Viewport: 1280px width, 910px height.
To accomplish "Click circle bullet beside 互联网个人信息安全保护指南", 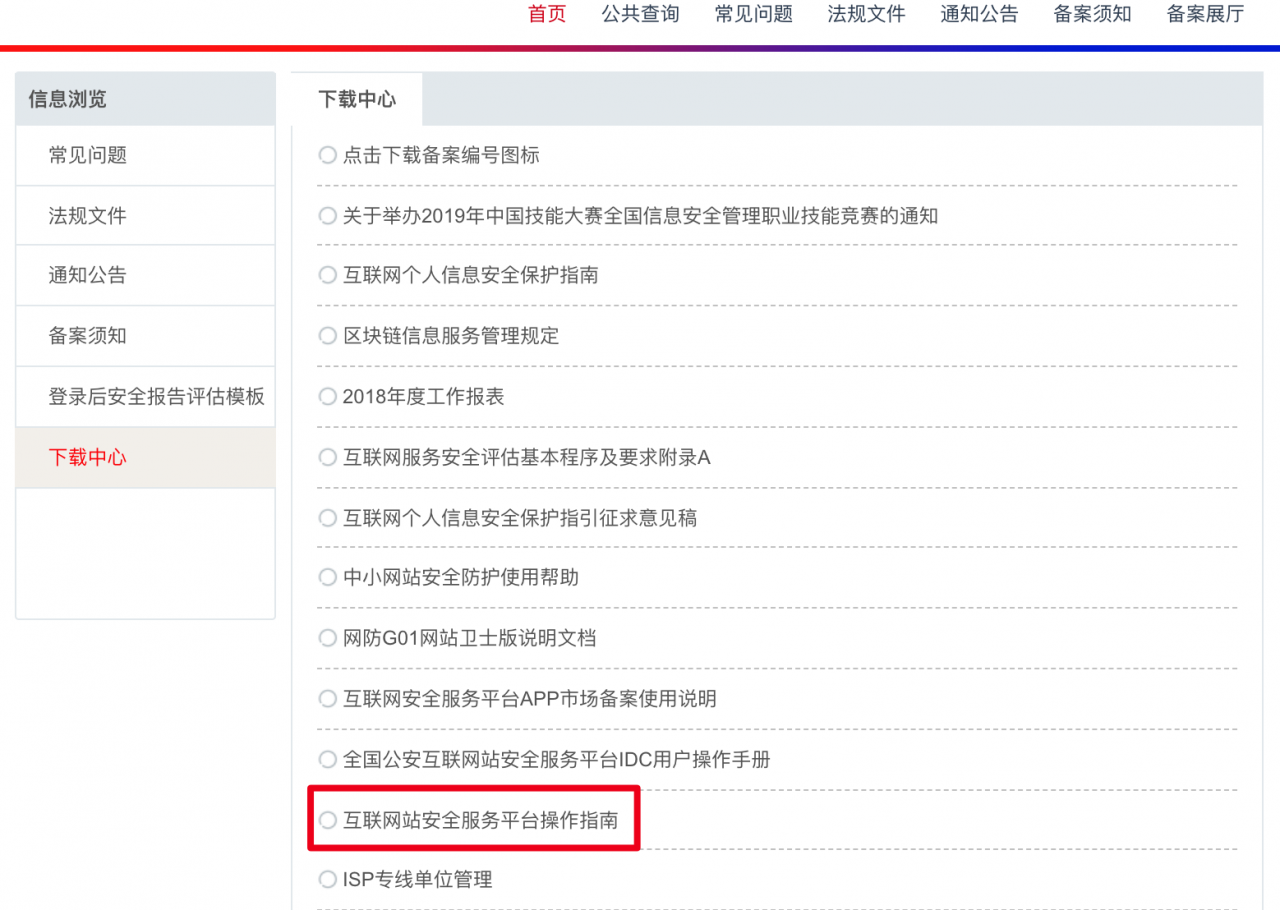I will pos(327,275).
